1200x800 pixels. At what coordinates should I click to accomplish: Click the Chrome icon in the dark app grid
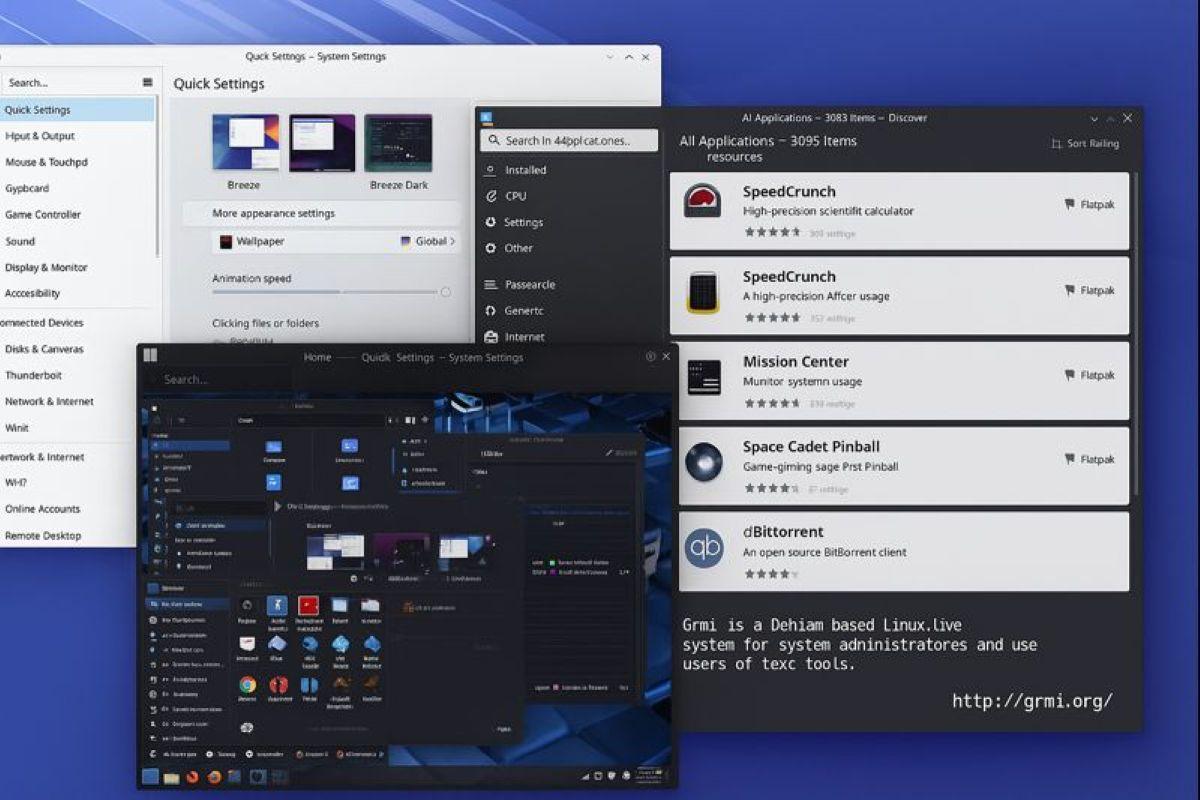click(x=247, y=685)
